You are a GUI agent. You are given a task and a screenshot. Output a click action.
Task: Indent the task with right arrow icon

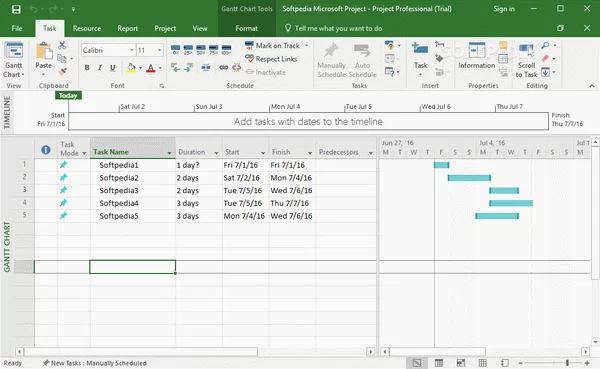pyautogui.click(x=188, y=68)
